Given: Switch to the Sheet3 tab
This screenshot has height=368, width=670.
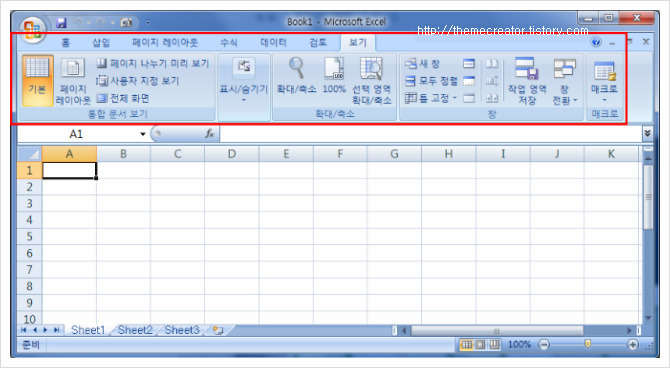Looking at the screenshot, I should pos(182,330).
